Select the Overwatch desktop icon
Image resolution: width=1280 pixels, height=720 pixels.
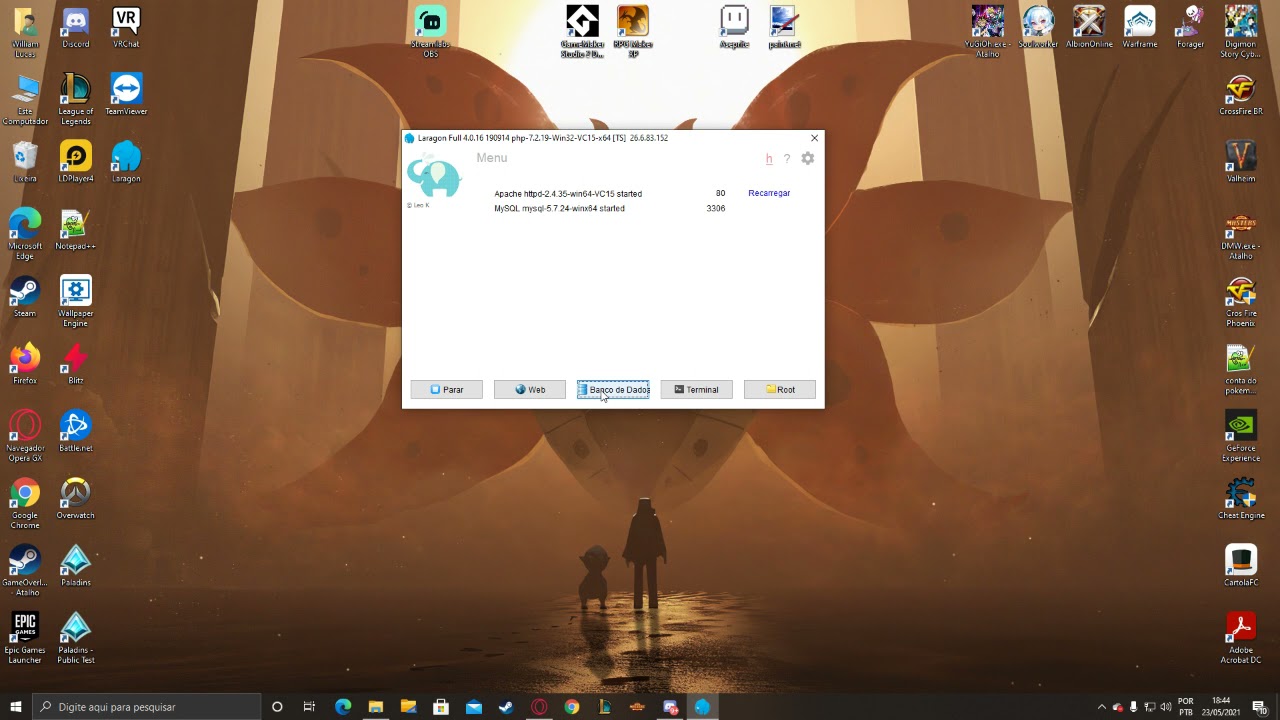click(x=76, y=499)
